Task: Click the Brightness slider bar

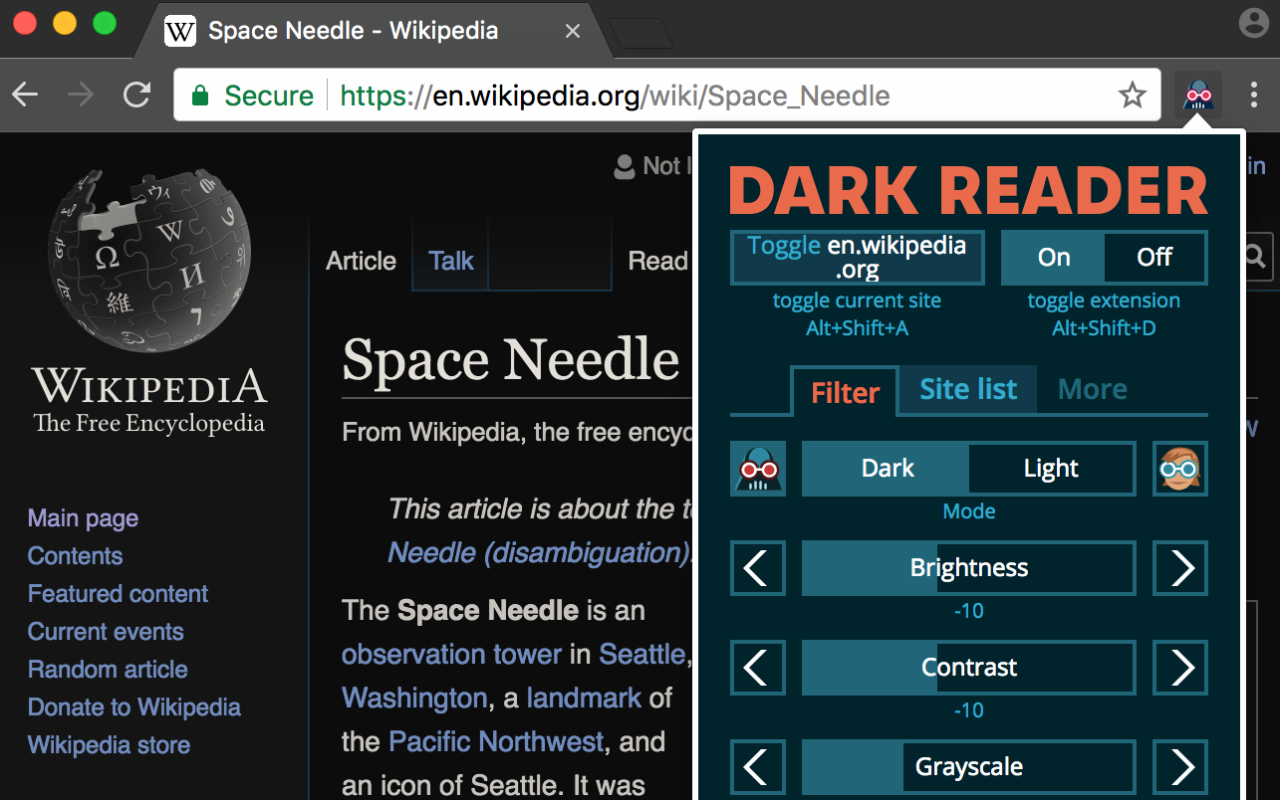Action: (x=968, y=568)
